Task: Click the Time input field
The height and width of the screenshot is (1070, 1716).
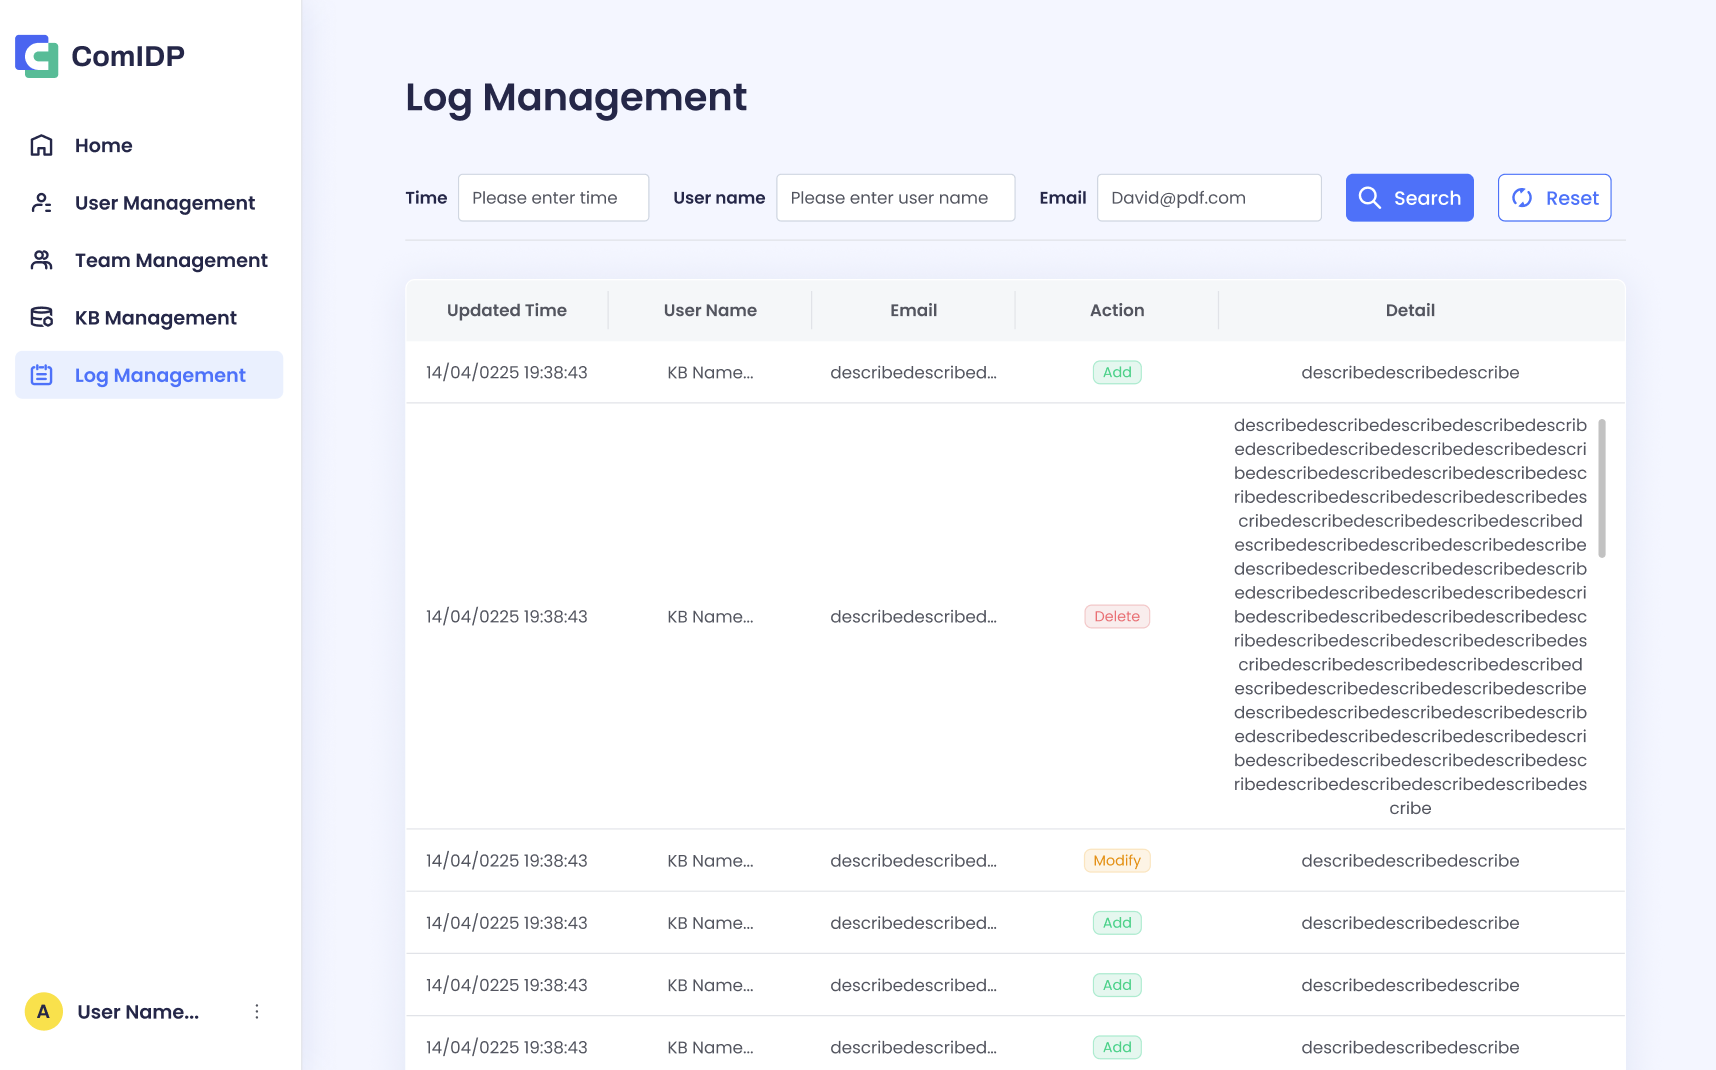Action: [x=553, y=198]
